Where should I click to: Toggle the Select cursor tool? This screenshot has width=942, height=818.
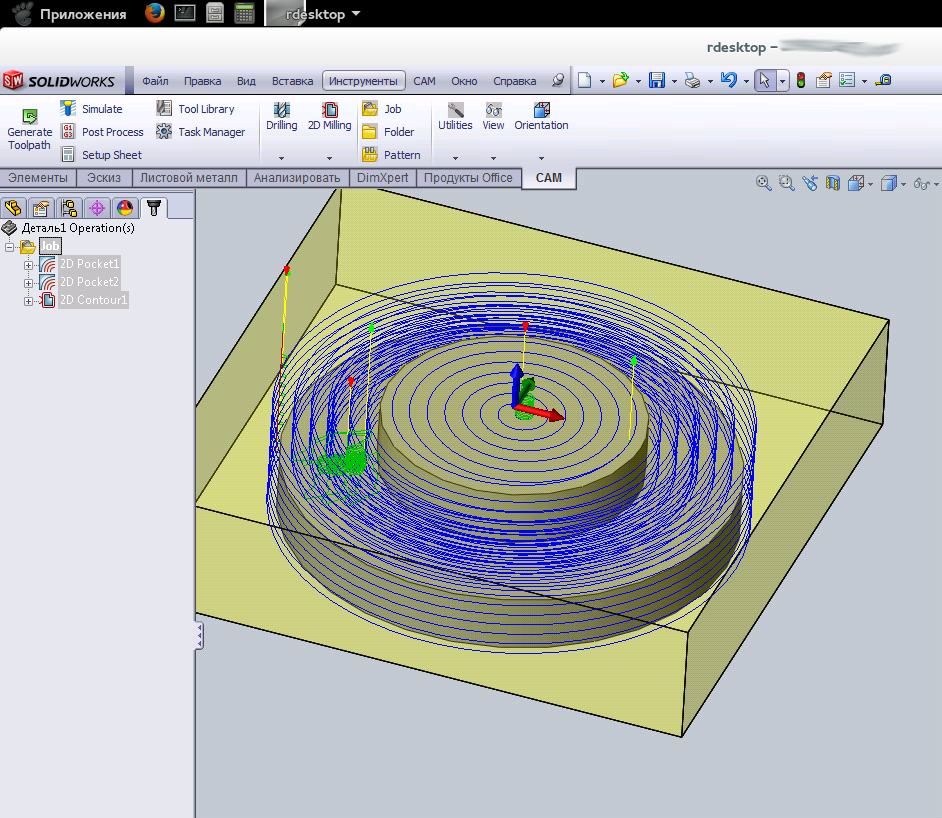(x=764, y=81)
